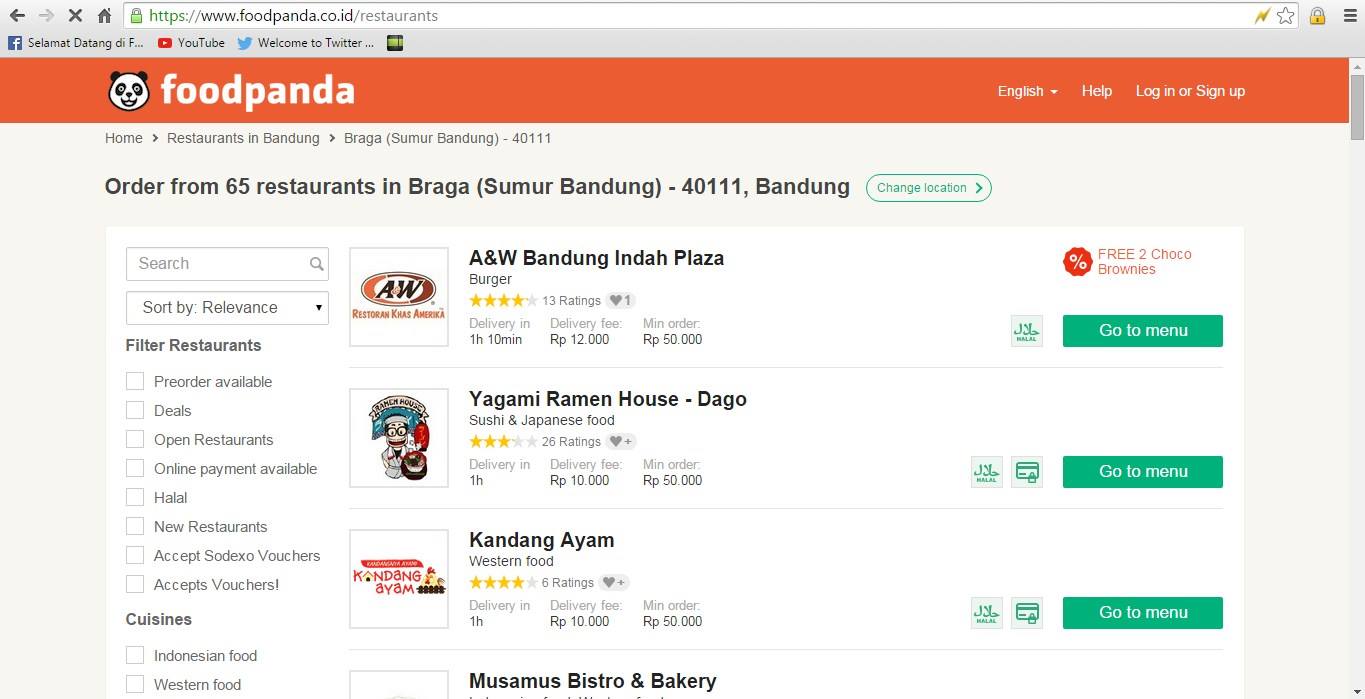Click the Kandang Ayam heart favorite icon
Screen dimensions: 1365x699
pyautogui.click(x=615, y=582)
